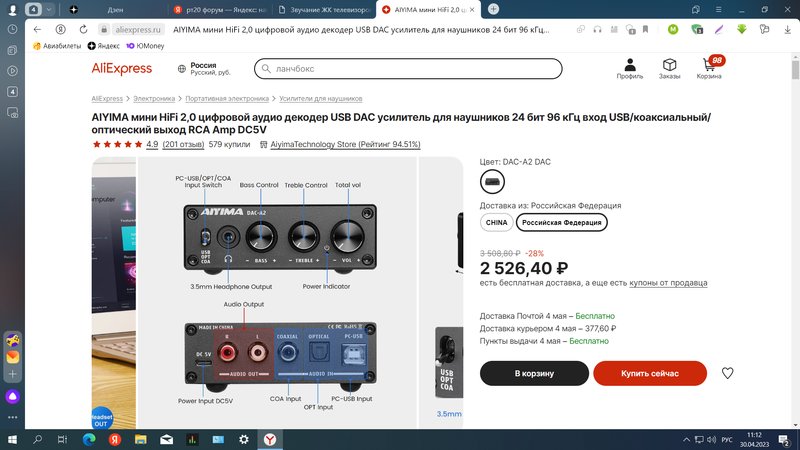Go to Усилители для наушников breadcrumb
Screen dimensions: 800x450
click(320, 98)
